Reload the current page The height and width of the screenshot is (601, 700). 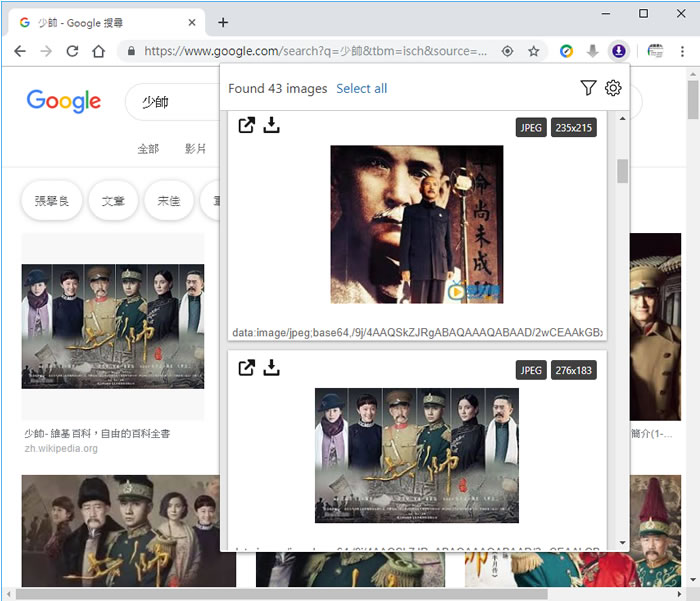(72, 51)
